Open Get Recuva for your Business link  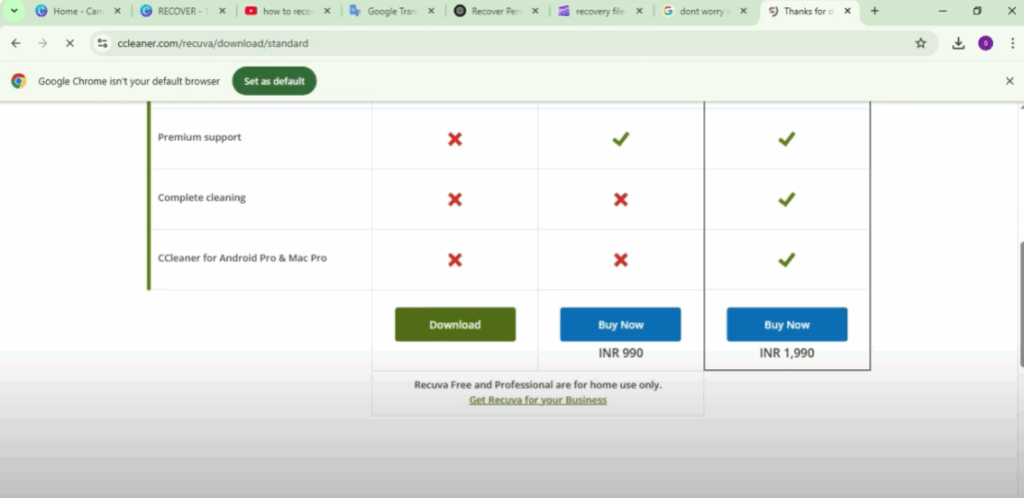point(538,400)
